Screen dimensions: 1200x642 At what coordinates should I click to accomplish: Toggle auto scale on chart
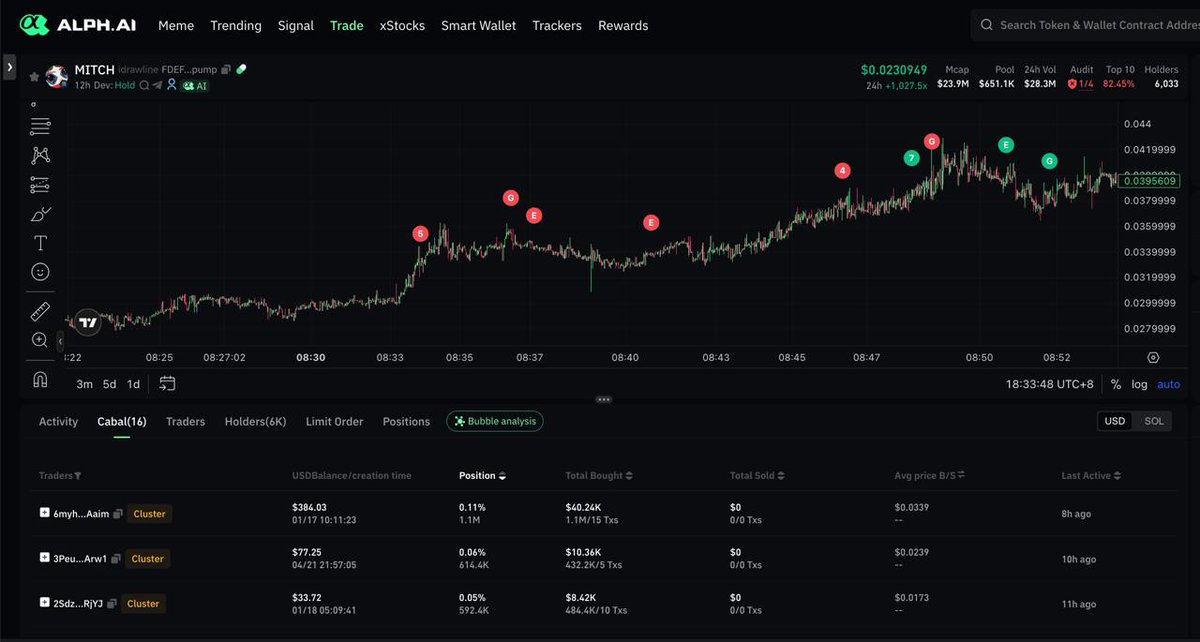1168,384
